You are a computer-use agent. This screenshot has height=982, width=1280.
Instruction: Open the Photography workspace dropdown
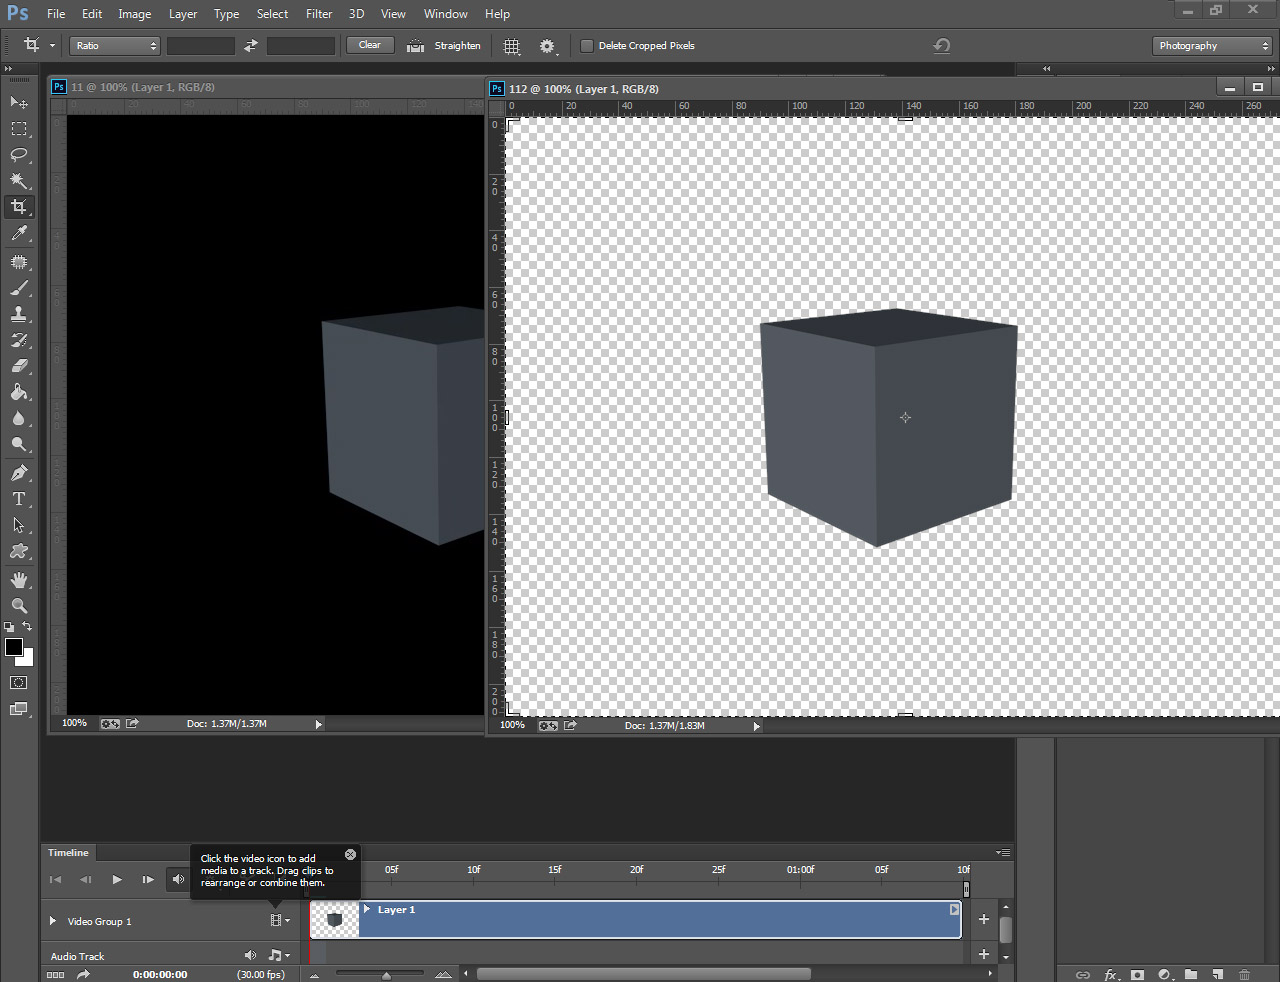coord(1212,46)
